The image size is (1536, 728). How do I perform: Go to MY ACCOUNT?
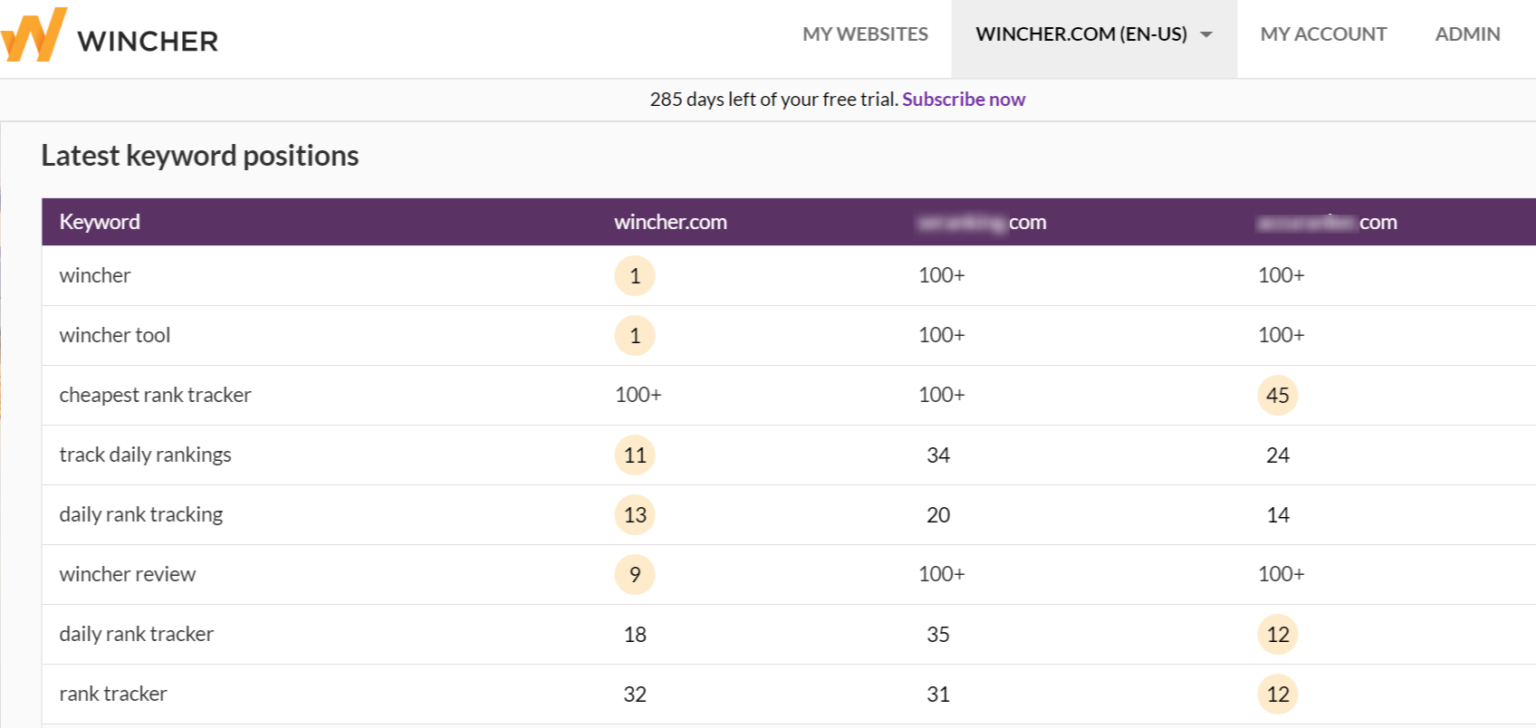click(x=1323, y=34)
